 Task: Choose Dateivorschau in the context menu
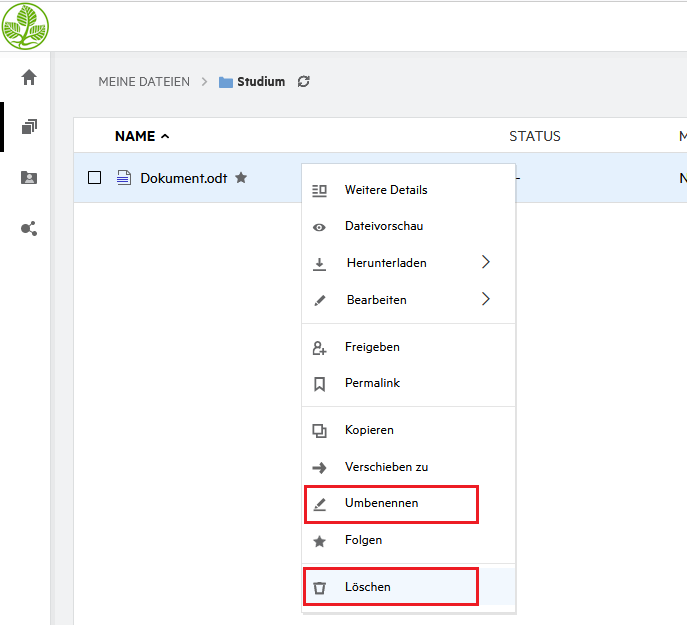point(383,226)
